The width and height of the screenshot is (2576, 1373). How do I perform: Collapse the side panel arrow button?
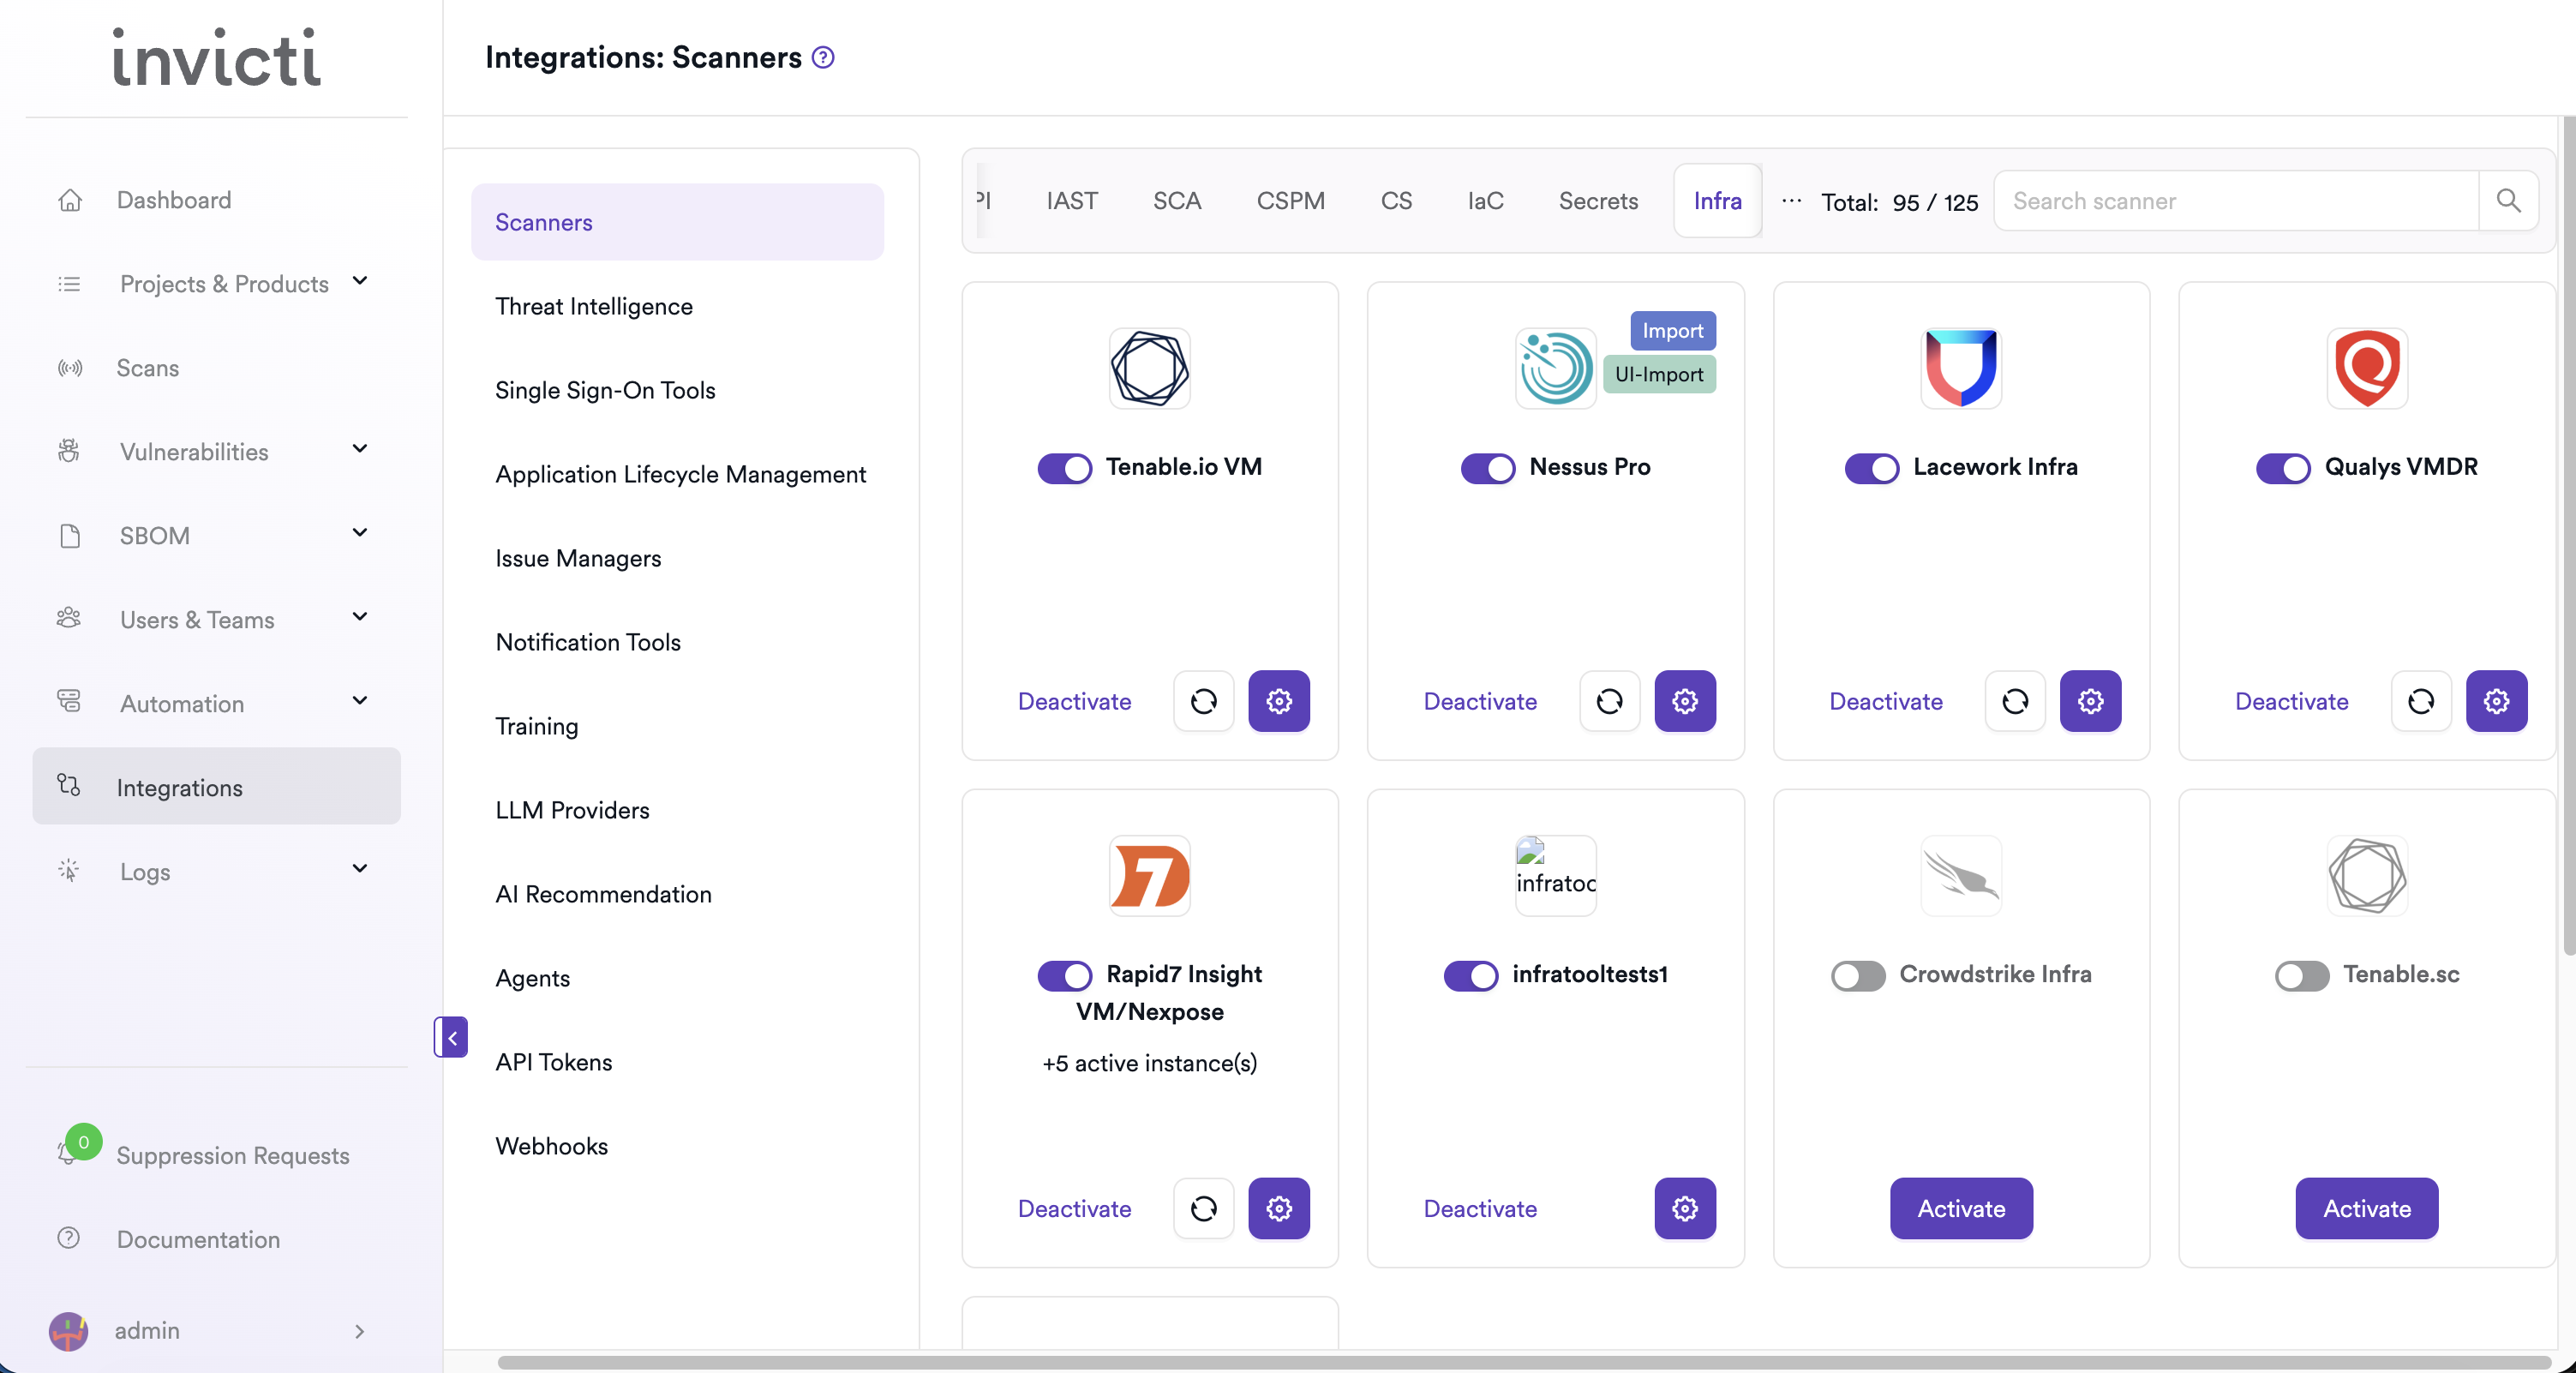(452, 1037)
